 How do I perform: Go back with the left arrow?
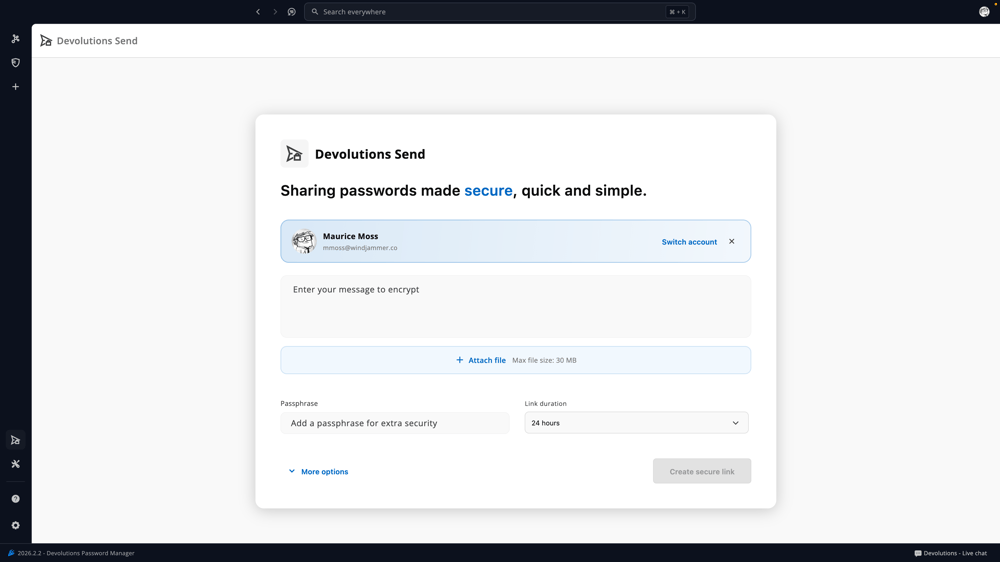click(258, 11)
